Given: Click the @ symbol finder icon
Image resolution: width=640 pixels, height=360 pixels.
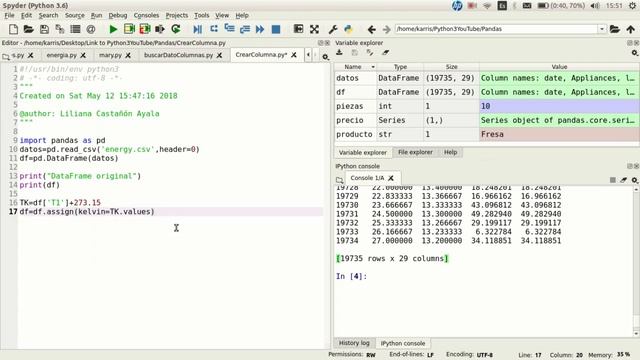Looking at the screenshot, I should [91, 29].
